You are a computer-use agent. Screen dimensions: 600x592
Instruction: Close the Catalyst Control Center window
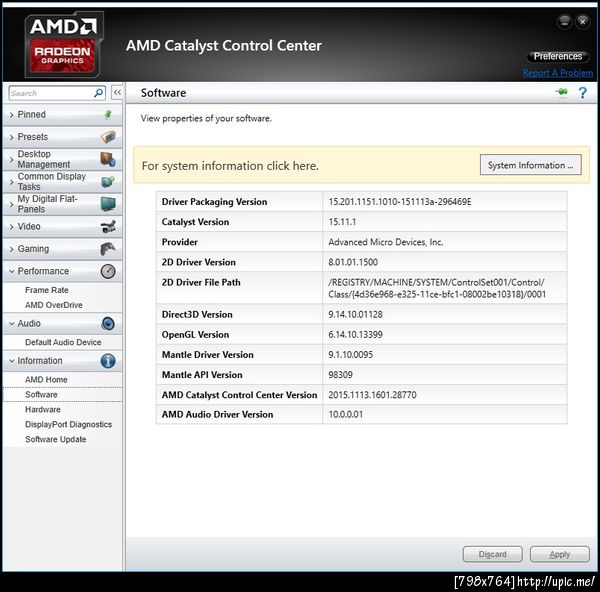(582, 22)
